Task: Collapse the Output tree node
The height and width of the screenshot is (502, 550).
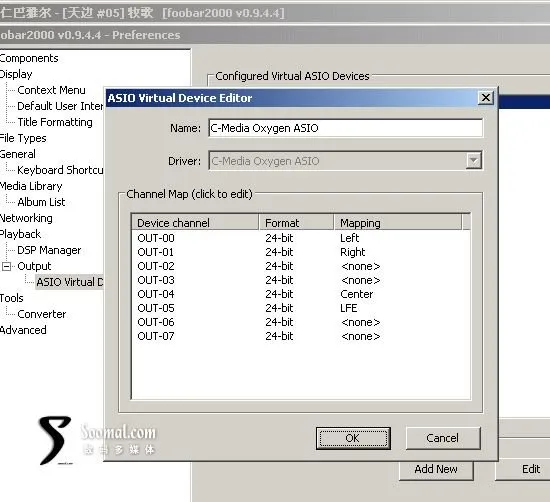Action: [x=6, y=266]
